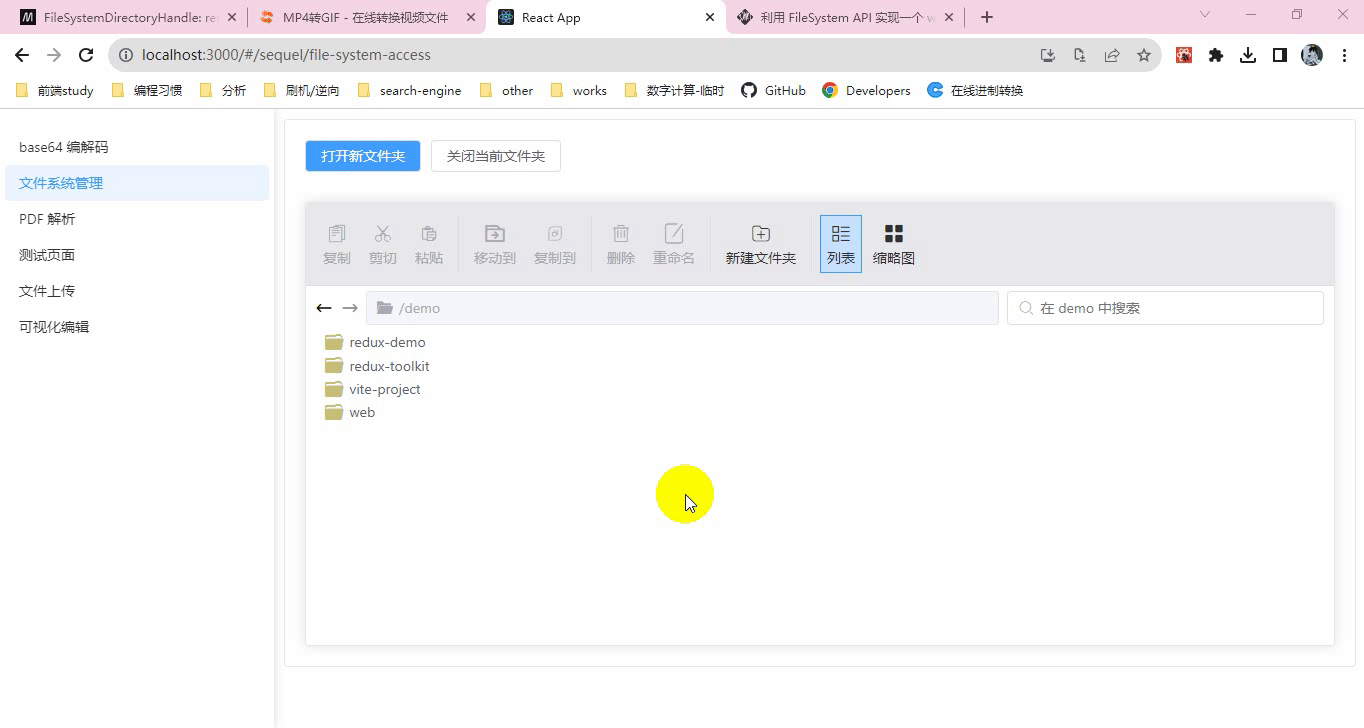Bookmark this page with star icon
The image size is (1364, 728).
tap(1144, 55)
